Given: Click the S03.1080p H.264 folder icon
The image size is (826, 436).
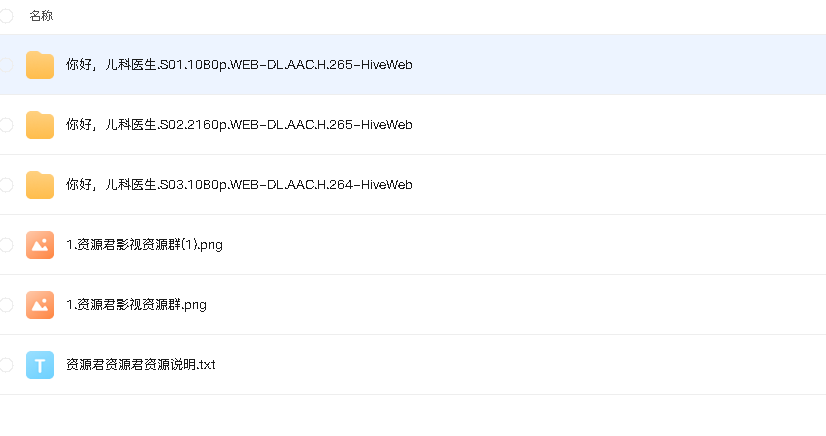Looking at the screenshot, I should [40, 185].
